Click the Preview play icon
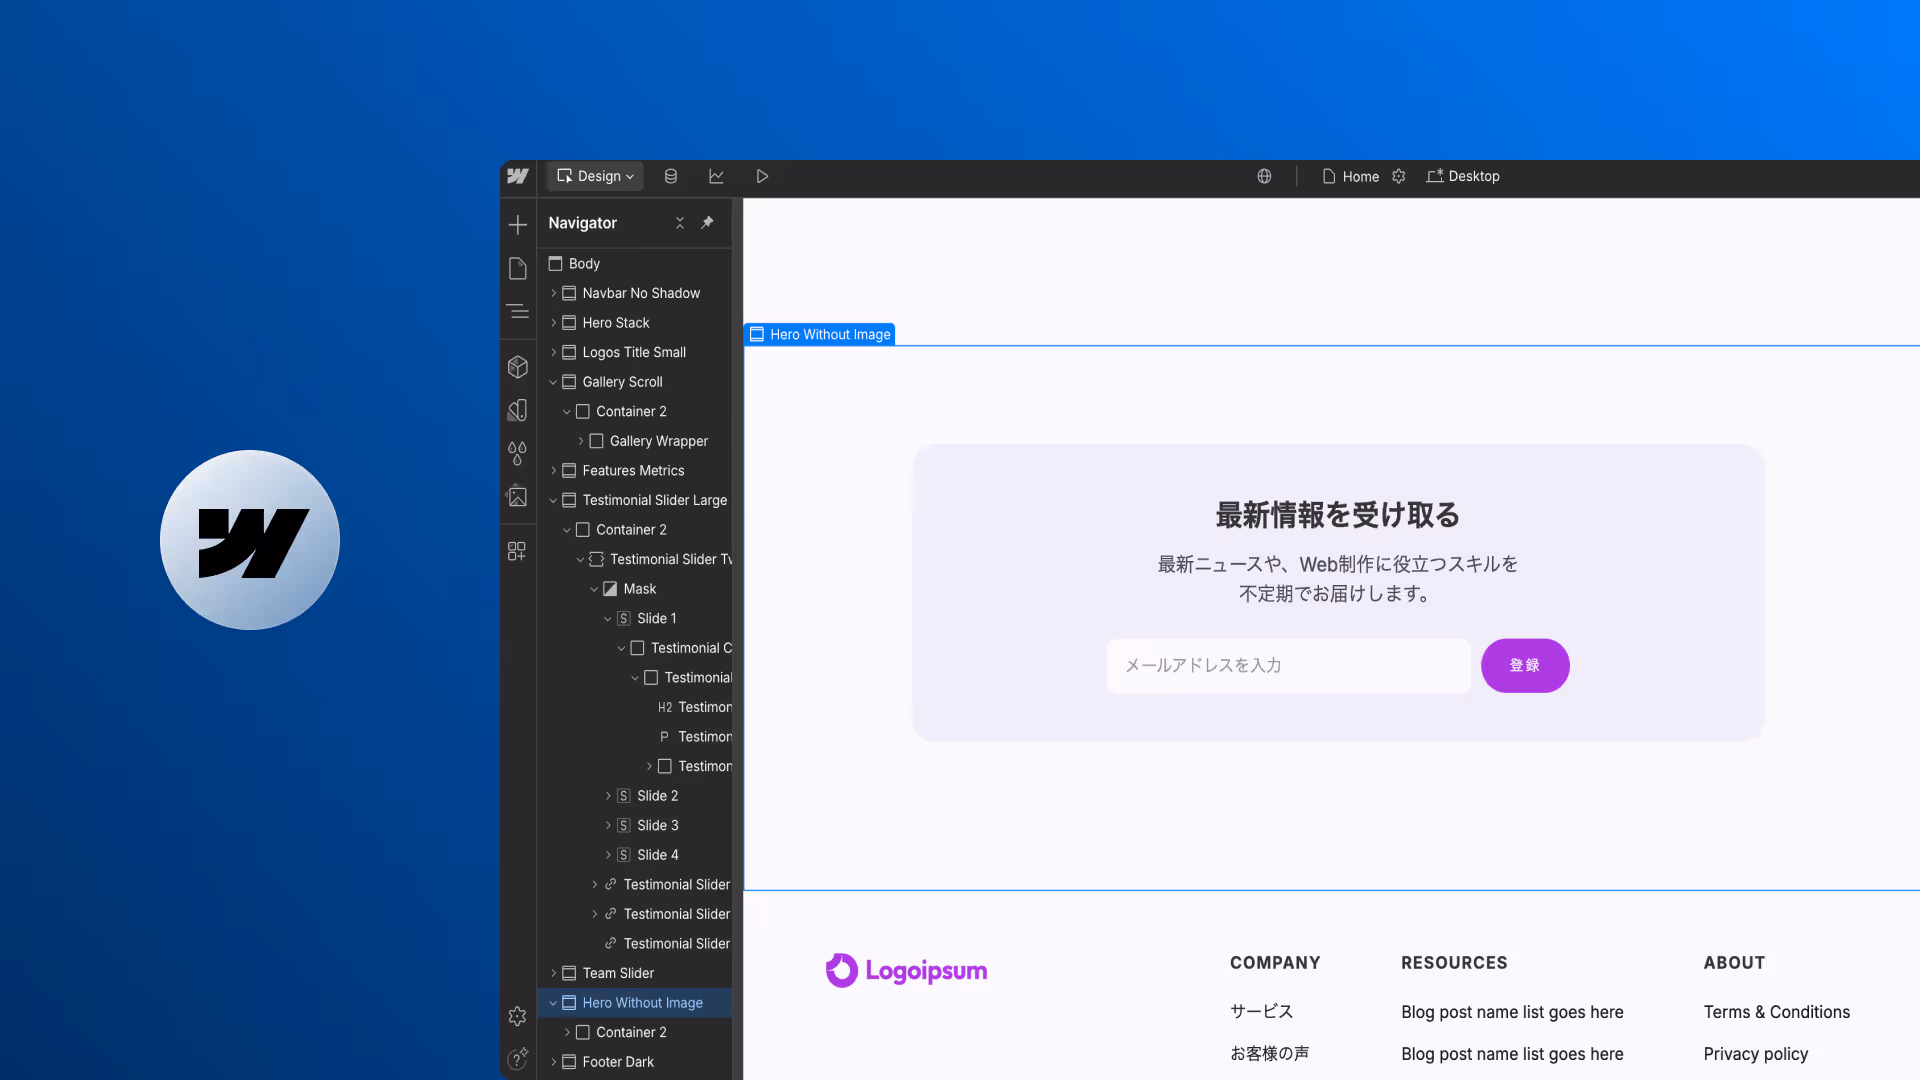 tap(762, 176)
